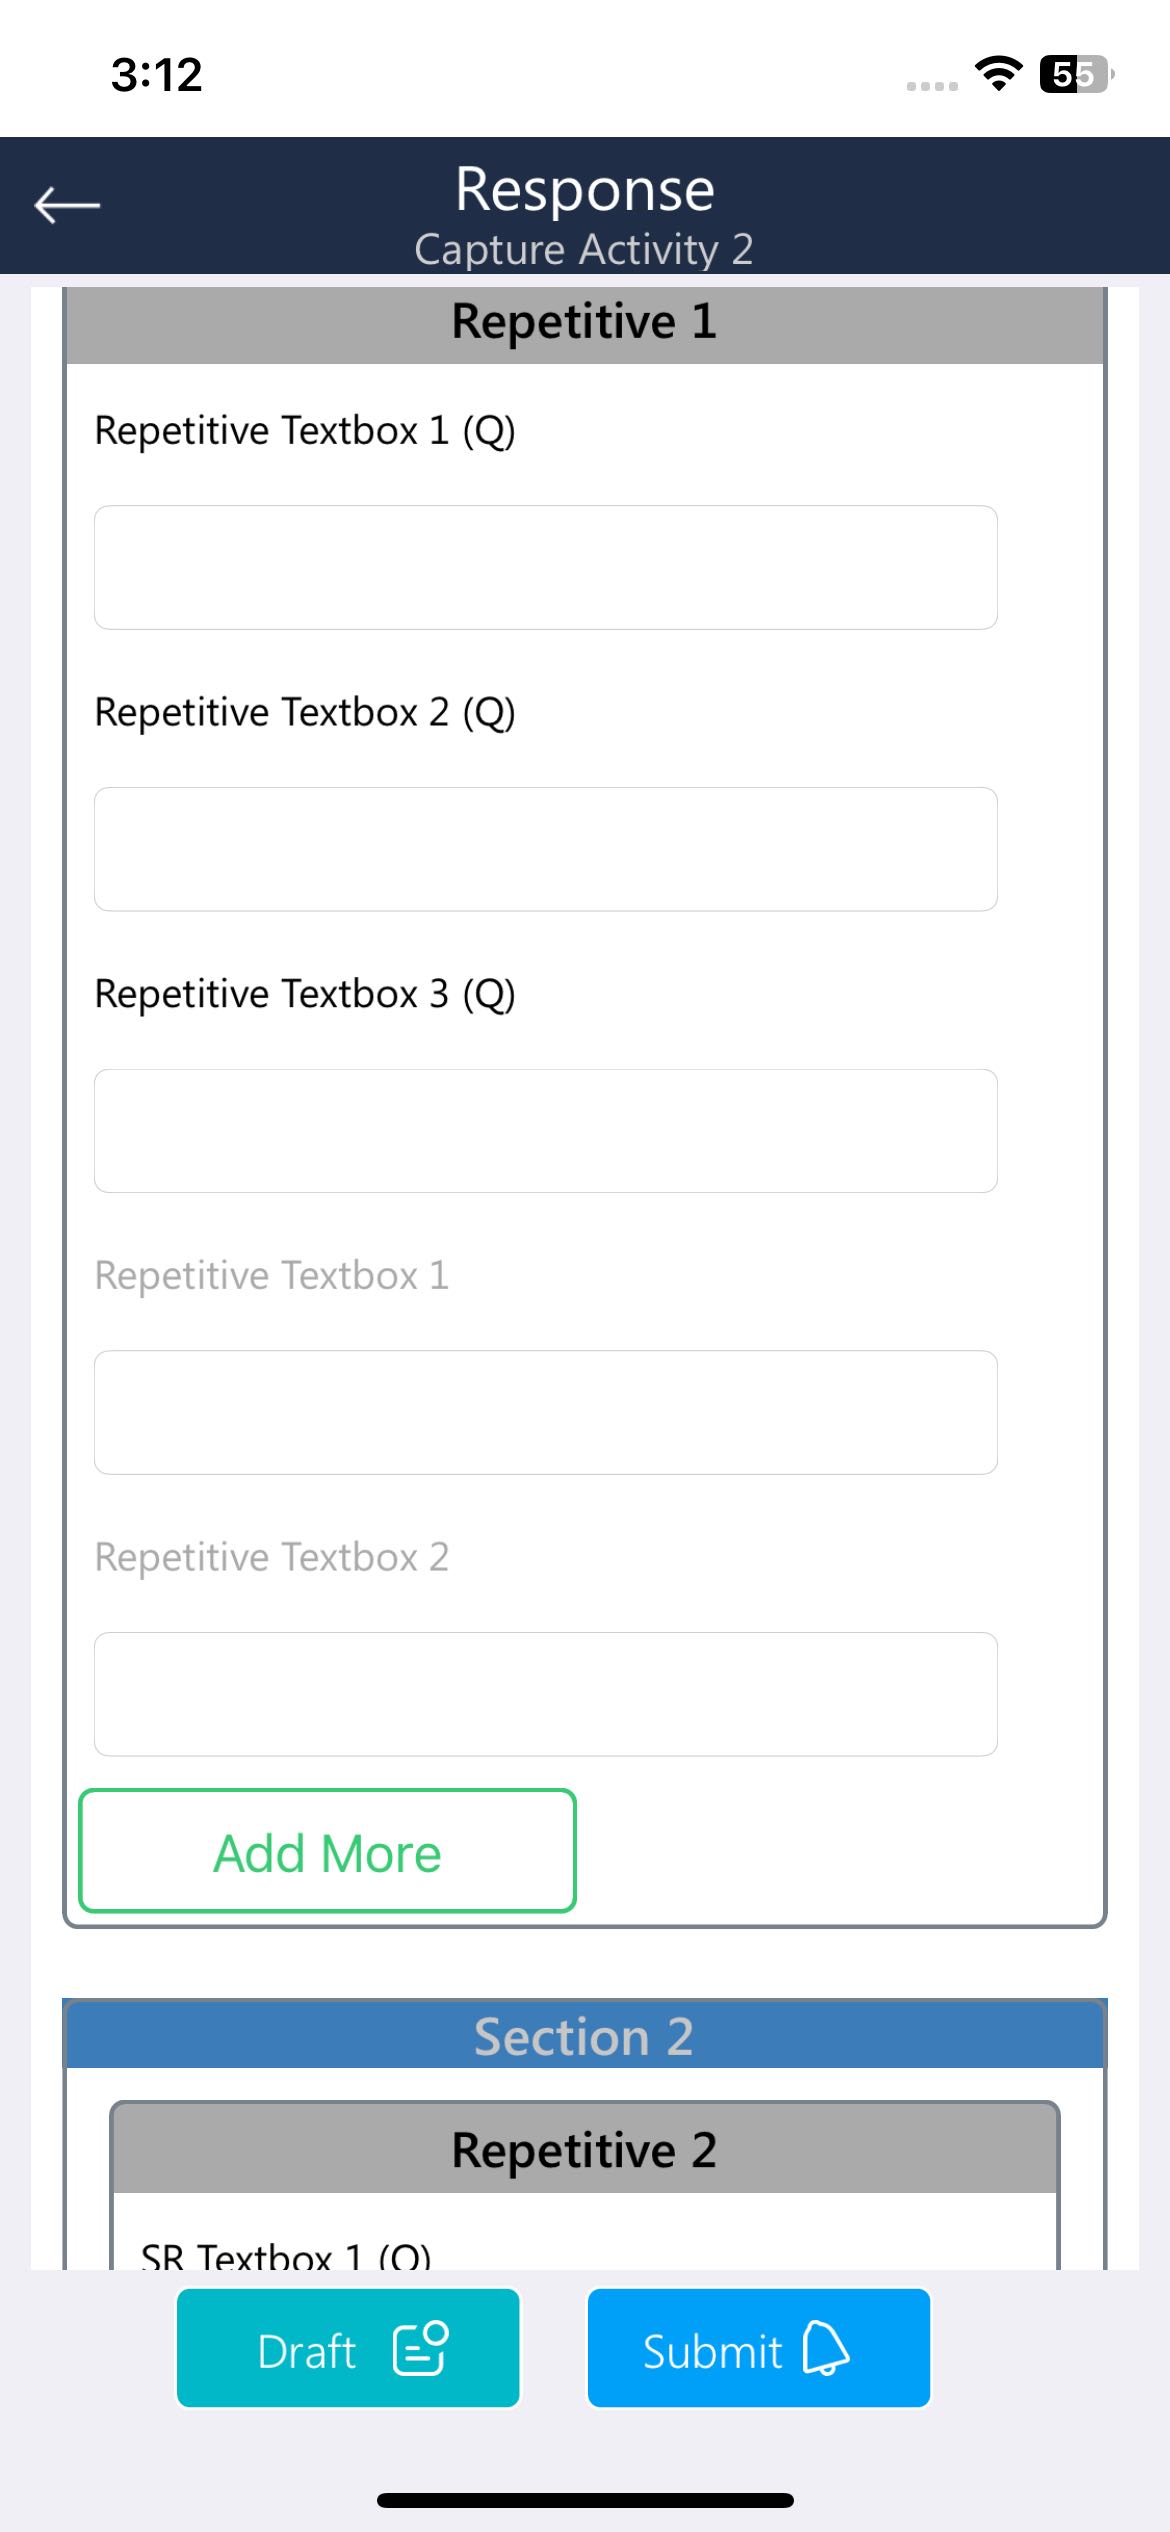Tap the Wi-Fi status icon

point(998,74)
